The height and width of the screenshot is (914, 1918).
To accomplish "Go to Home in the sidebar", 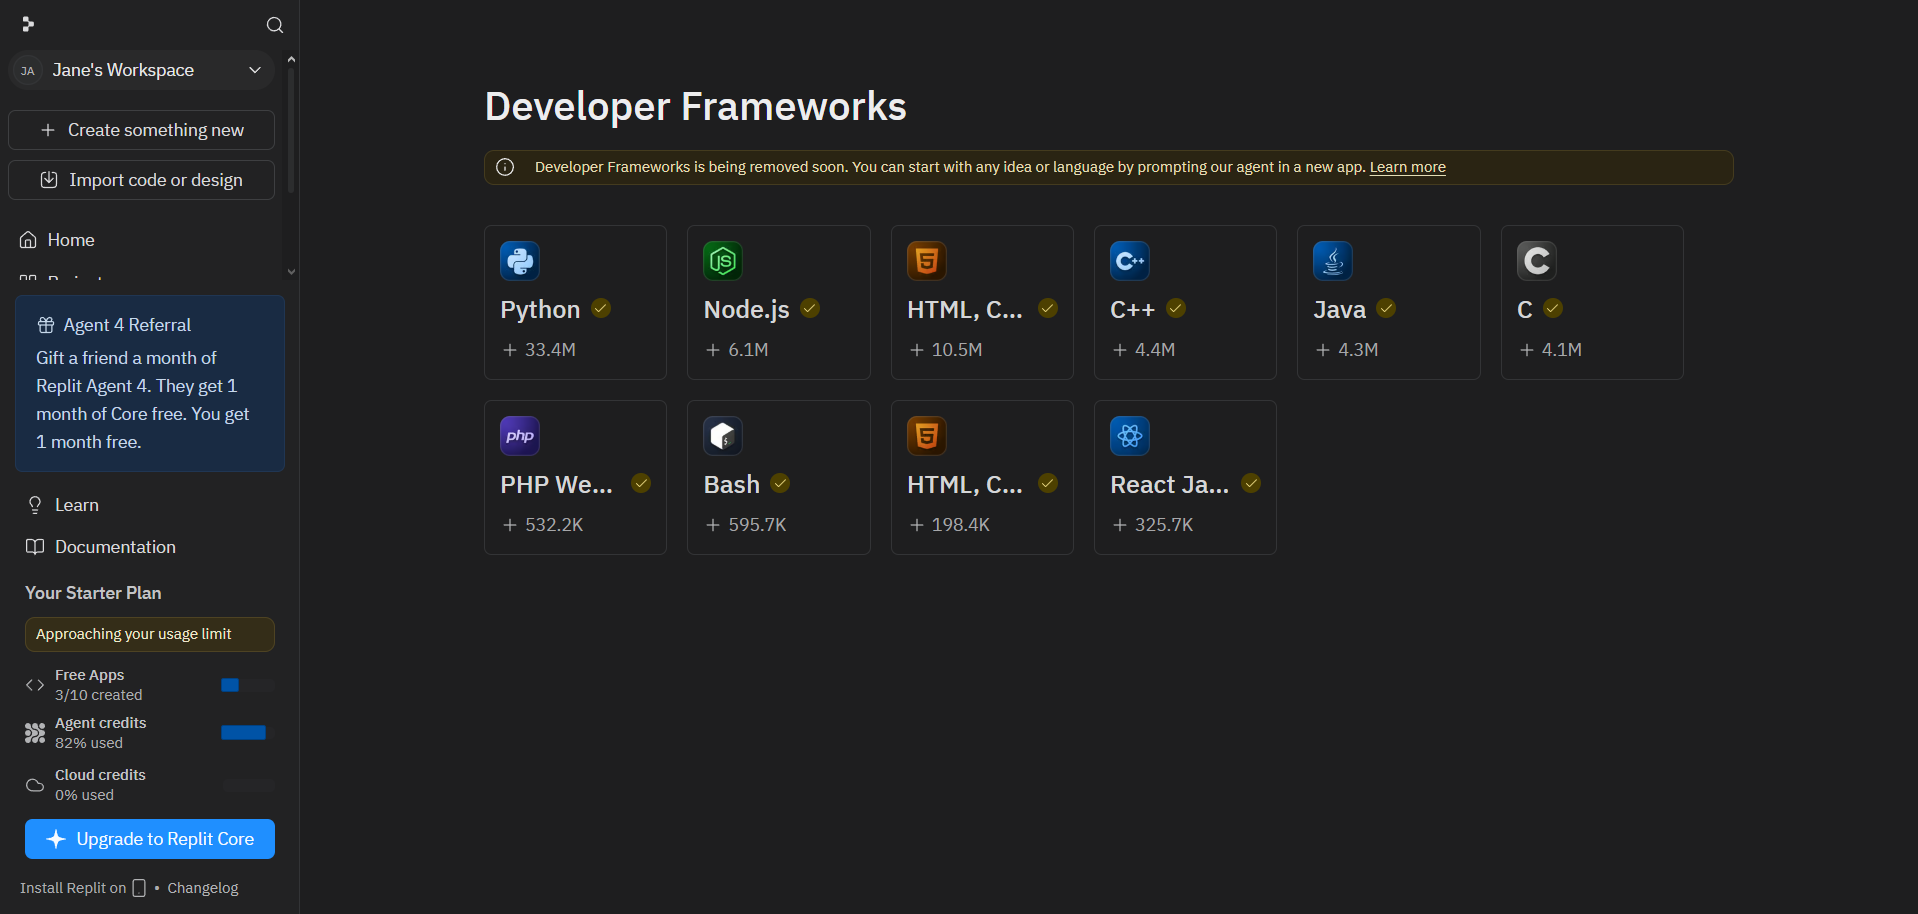I will (x=71, y=240).
